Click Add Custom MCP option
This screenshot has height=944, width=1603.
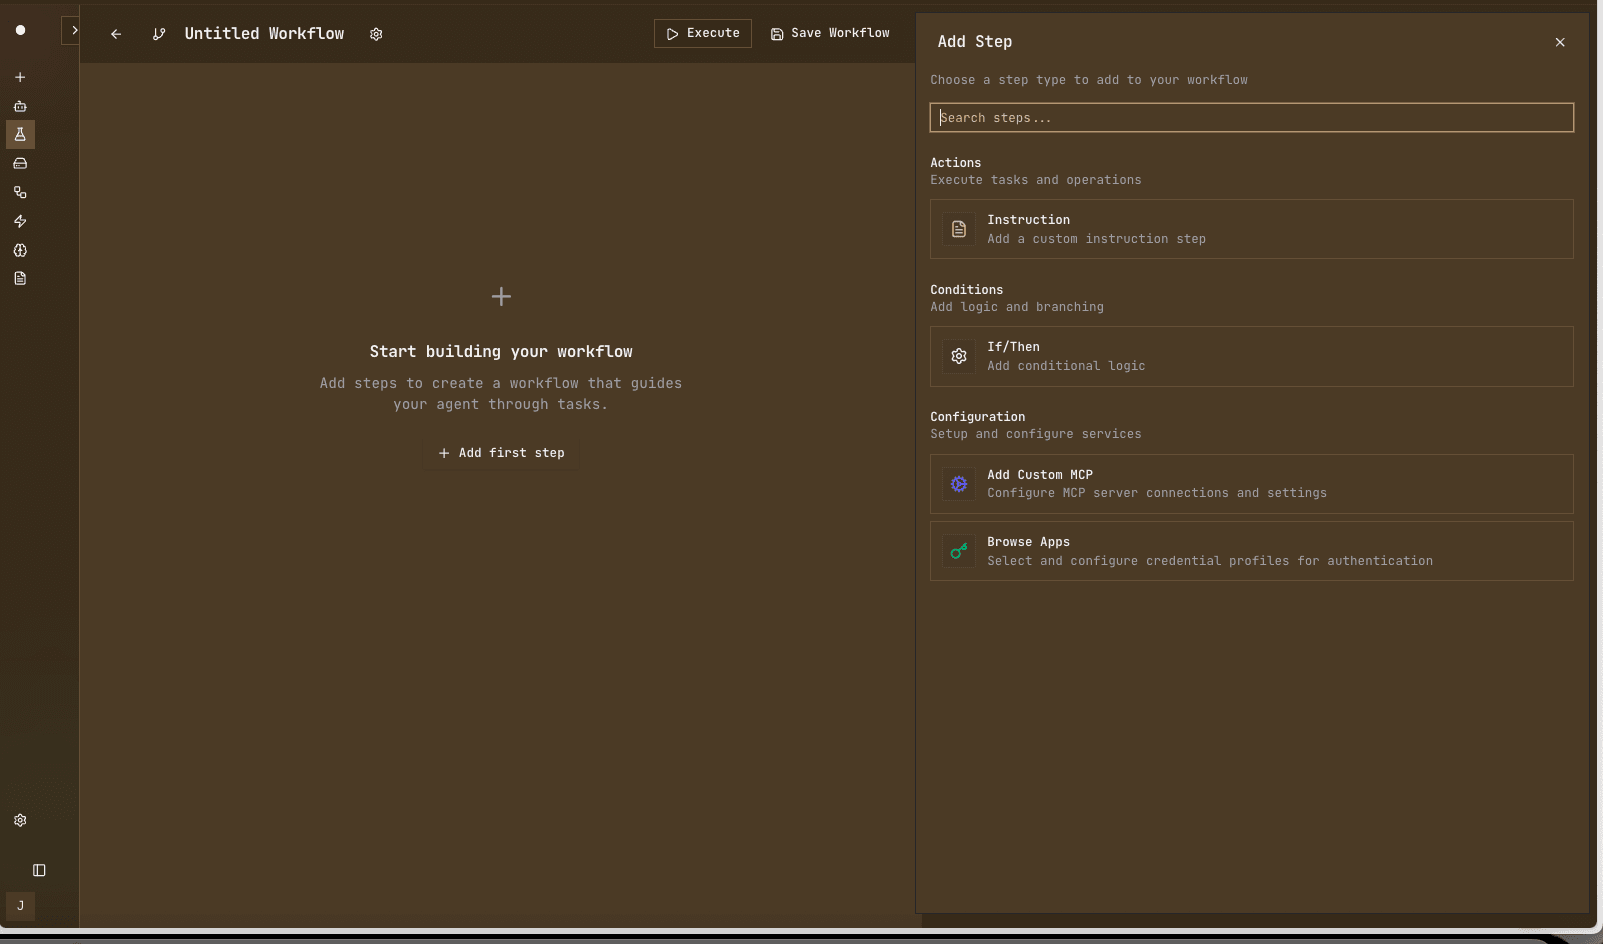pos(1250,483)
